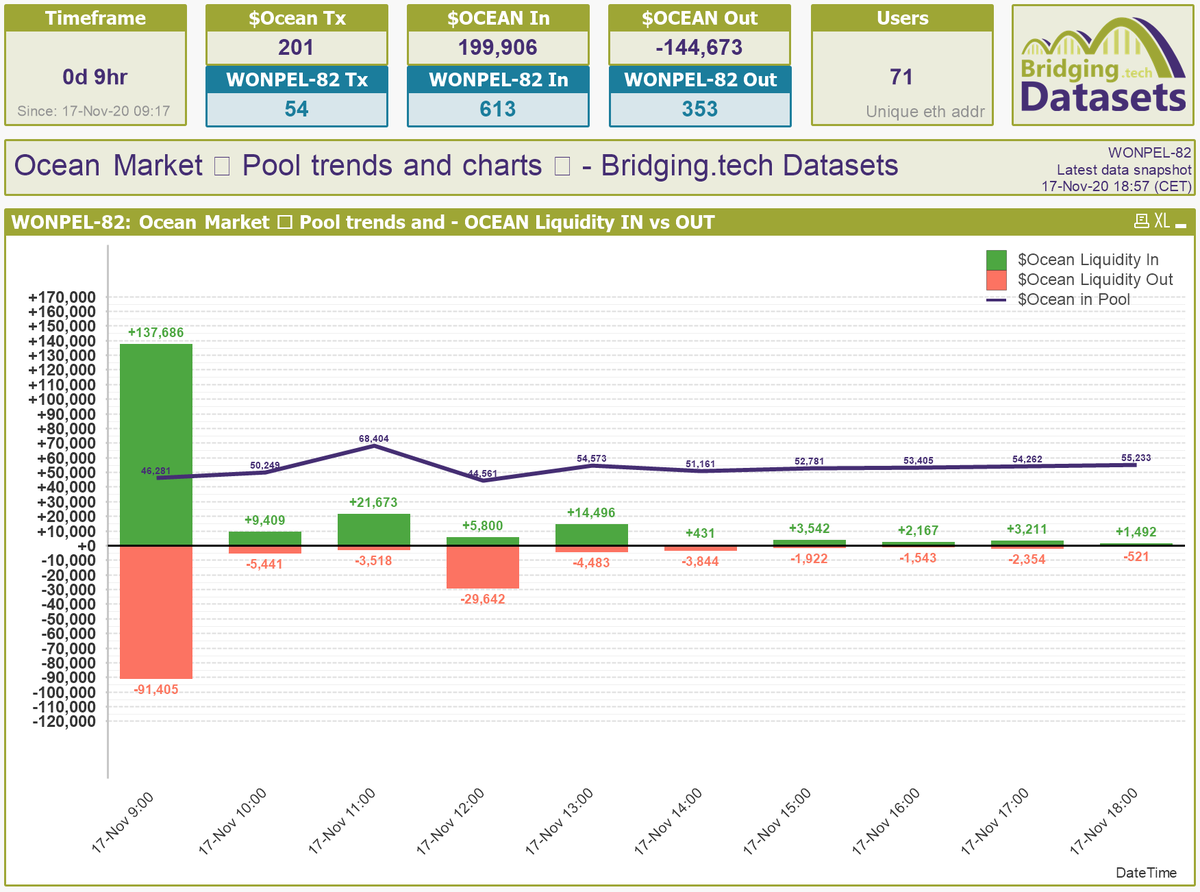Image resolution: width=1200 pixels, height=892 pixels.
Task: Click the -120,000 y-axis label
Action: (64, 721)
